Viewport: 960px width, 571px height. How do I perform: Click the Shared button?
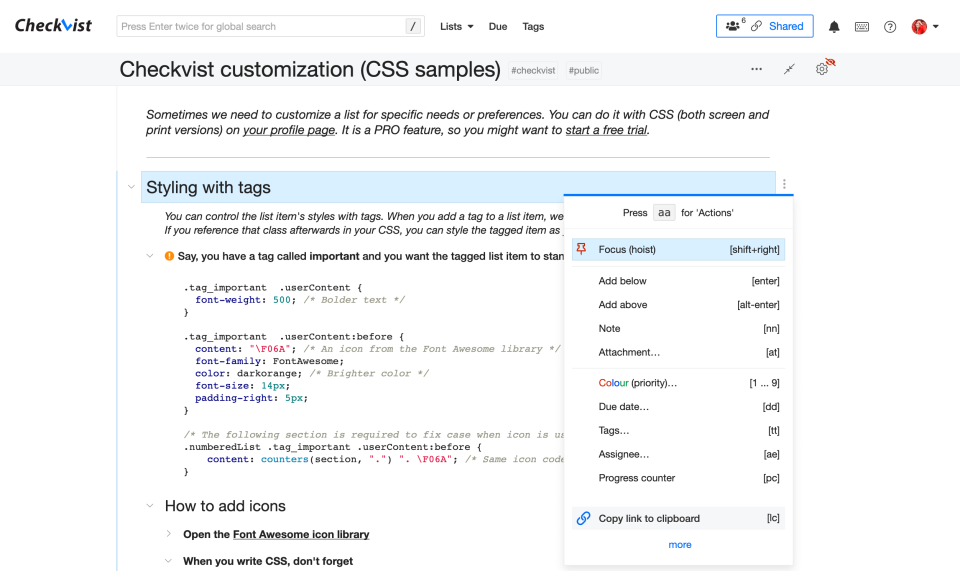coord(765,26)
